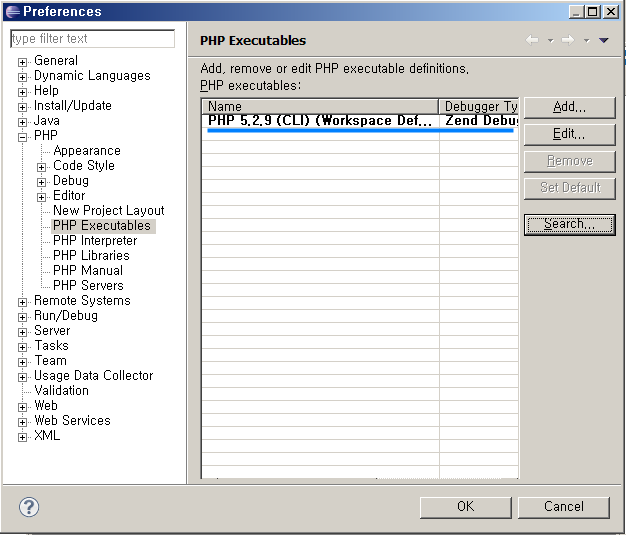Expand the General tree node
626x535 pixels.
pos(22,62)
